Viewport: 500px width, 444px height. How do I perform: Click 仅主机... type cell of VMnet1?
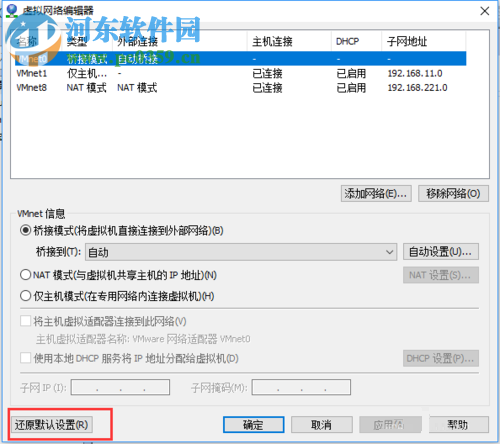(87, 73)
